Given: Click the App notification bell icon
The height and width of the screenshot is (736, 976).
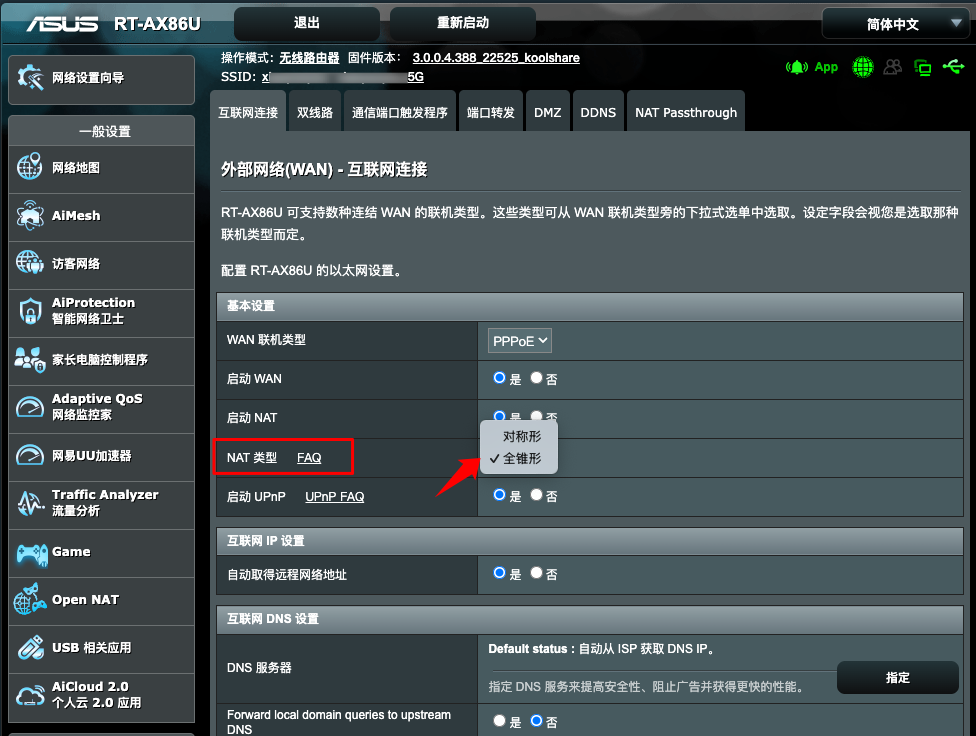Looking at the screenshot, I should coord(797,67).
